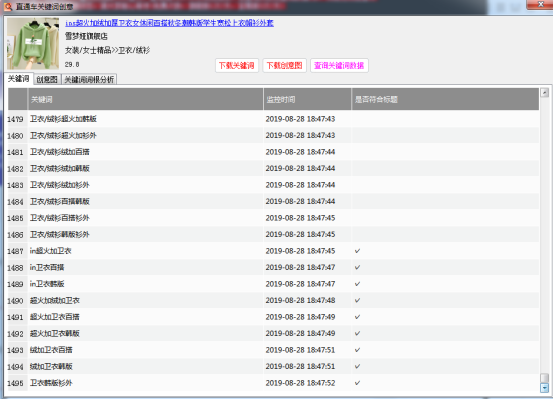
Task: Switch to the 创意图 tab
Action: 47,80
